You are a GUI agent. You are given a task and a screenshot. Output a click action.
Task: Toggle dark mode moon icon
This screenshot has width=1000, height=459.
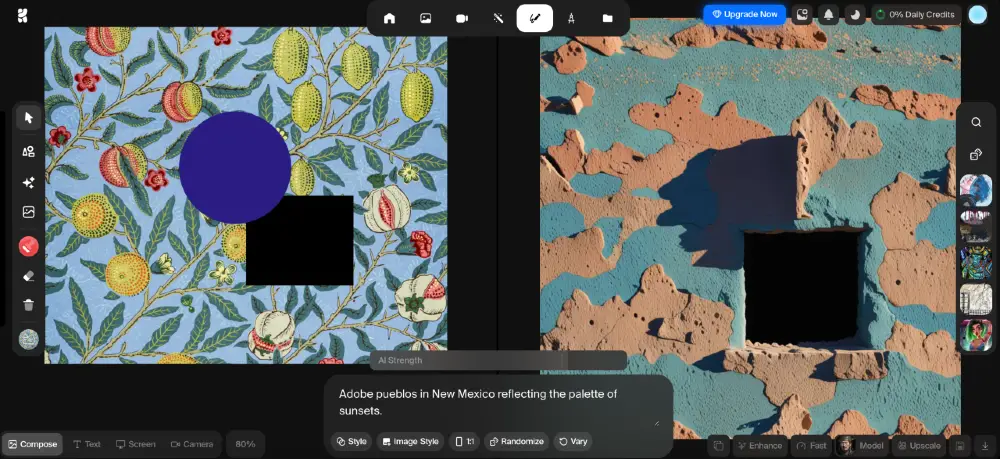pyautogui.click(x=855, y=15)
